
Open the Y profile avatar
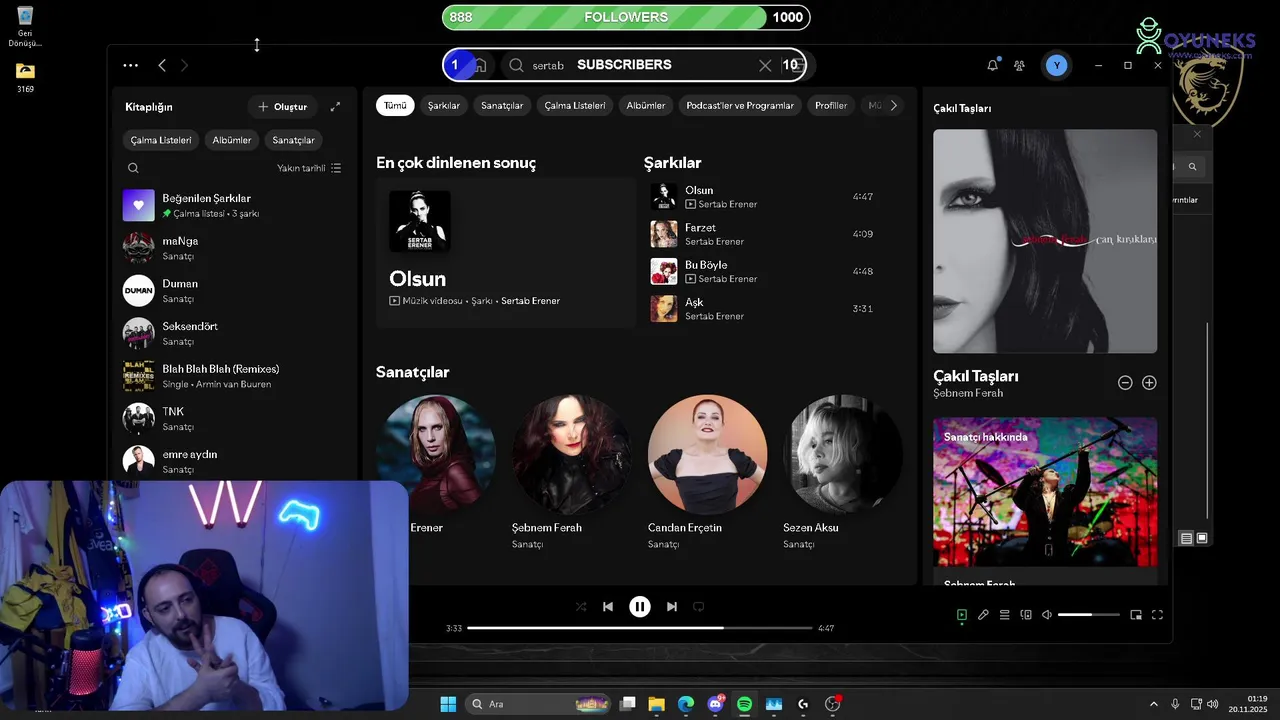coord(1057,65)
